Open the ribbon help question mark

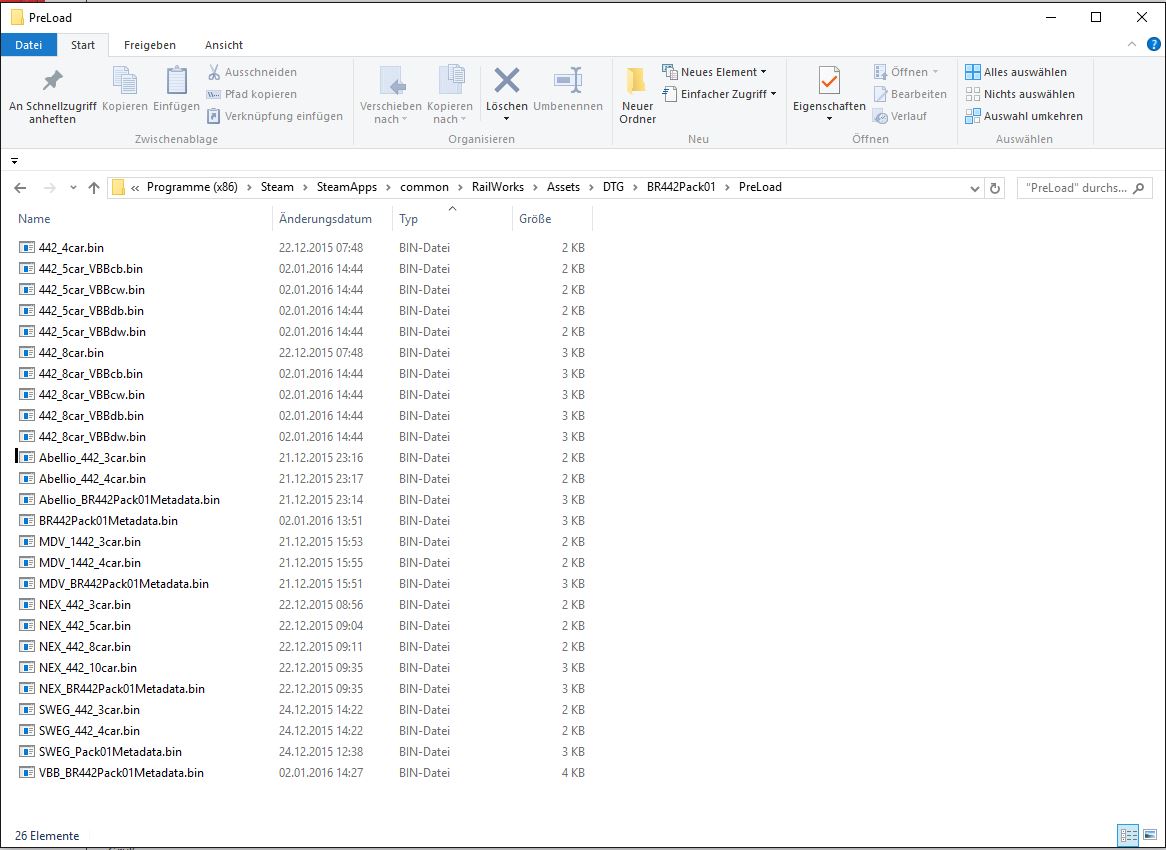(x=1151, y=45)
